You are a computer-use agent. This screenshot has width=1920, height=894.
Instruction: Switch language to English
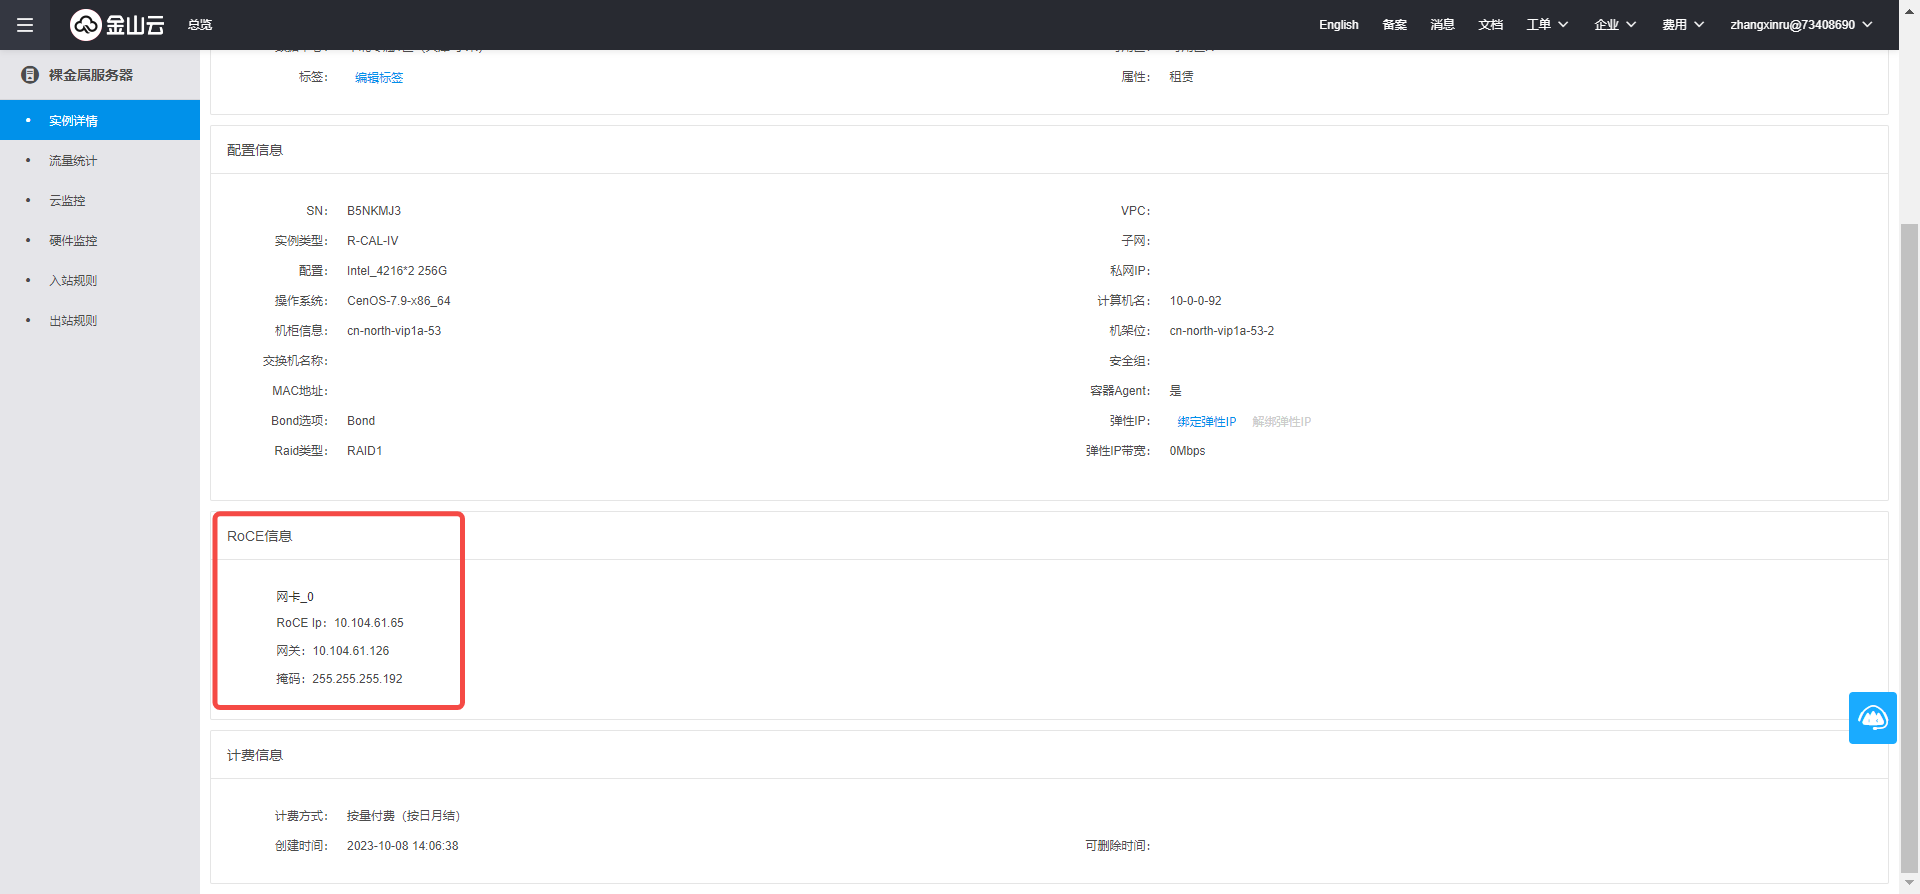pos(1338,25)
